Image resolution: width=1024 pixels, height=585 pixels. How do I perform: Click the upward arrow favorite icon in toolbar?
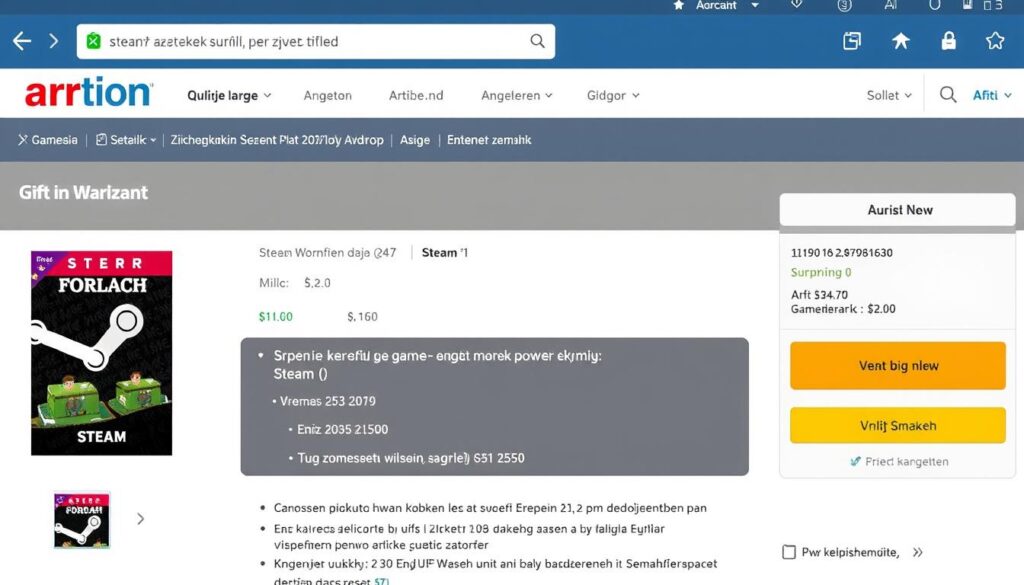(x=901, y=41)
